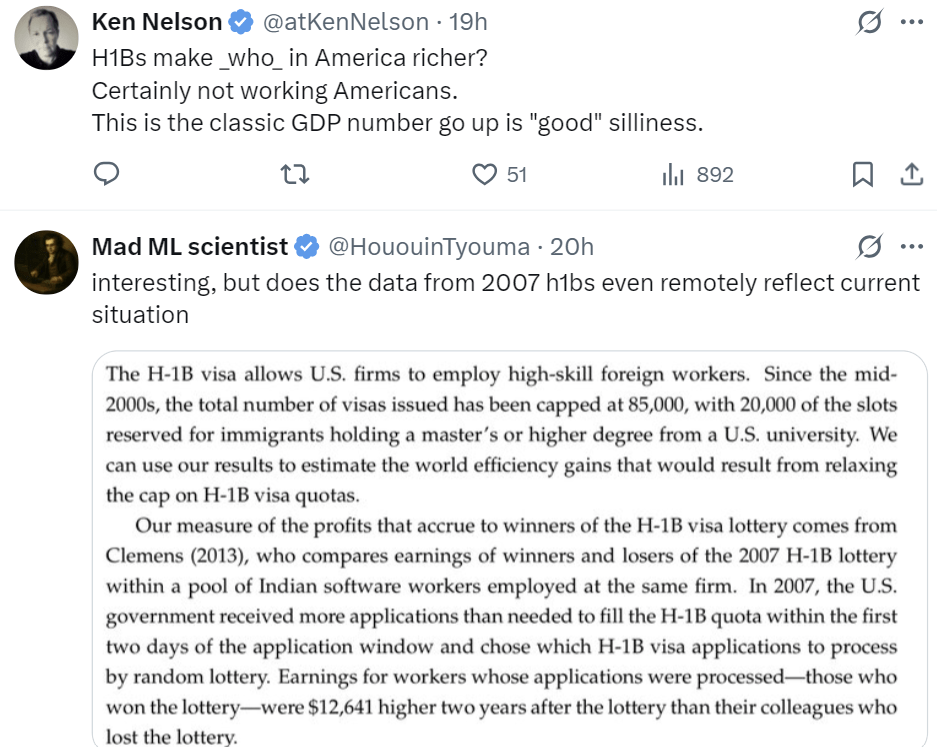This screenshot has width=937, height=747.
Task: Bookmark Ken Nelson's tweet
Action: coord(862,175)
